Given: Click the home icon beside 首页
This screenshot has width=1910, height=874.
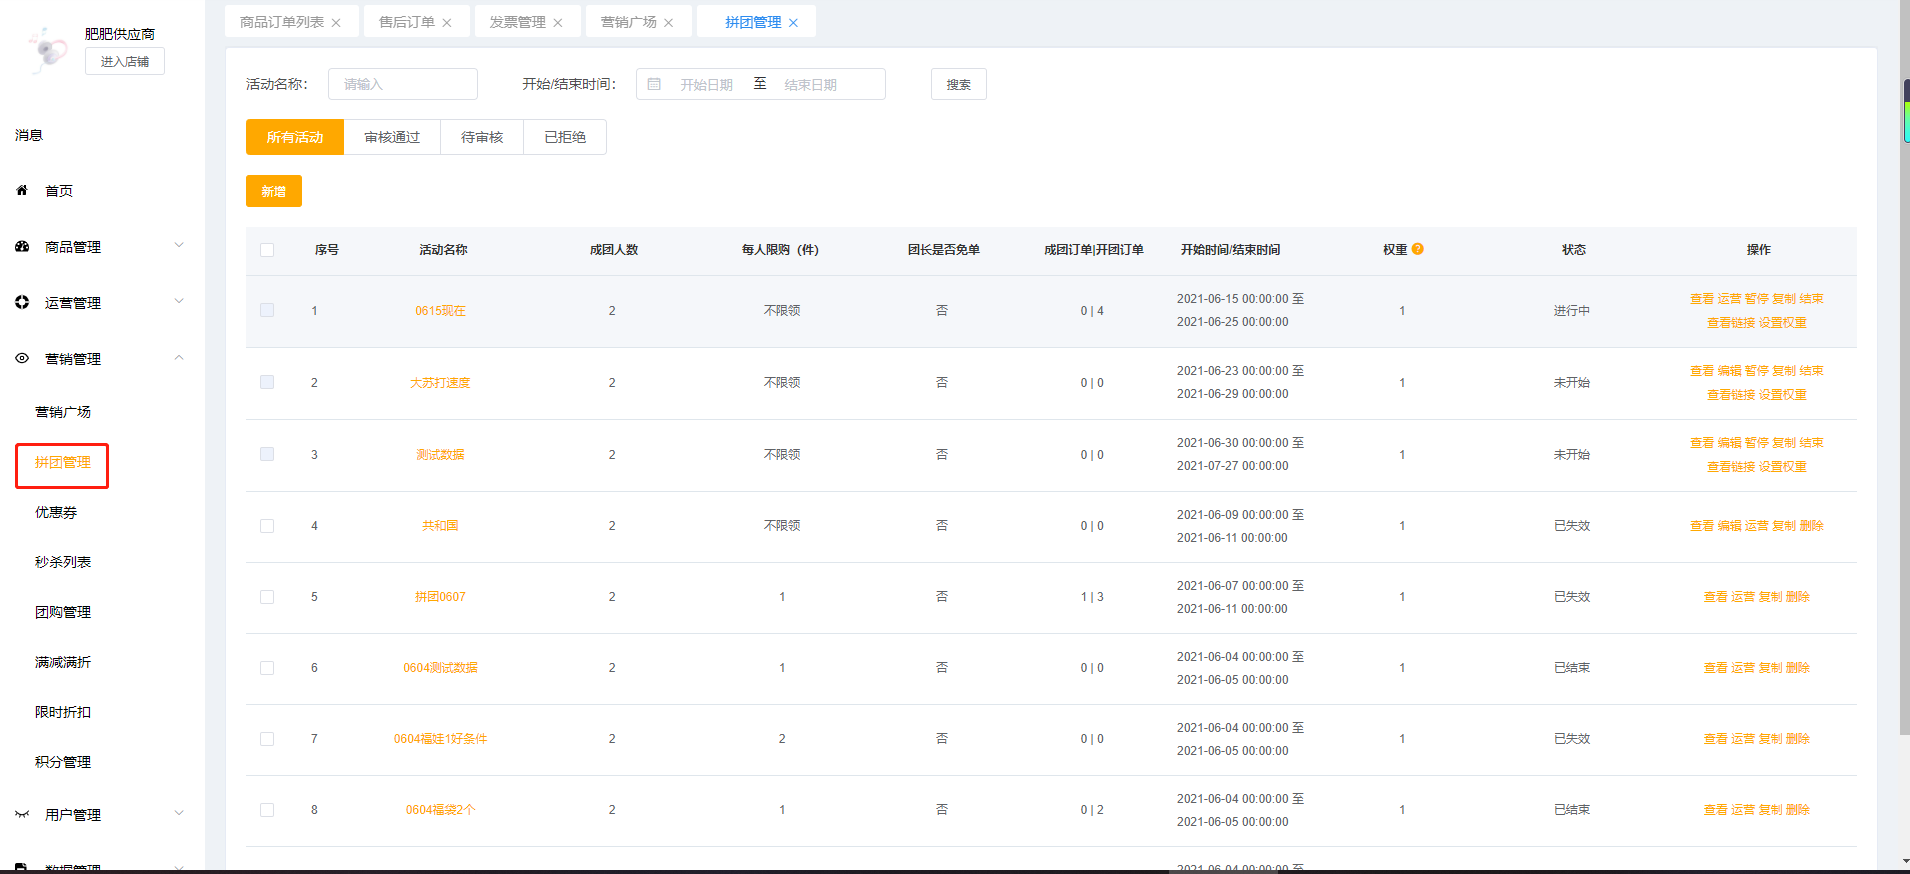Looking at the screenshot, I should coord(22,190).
